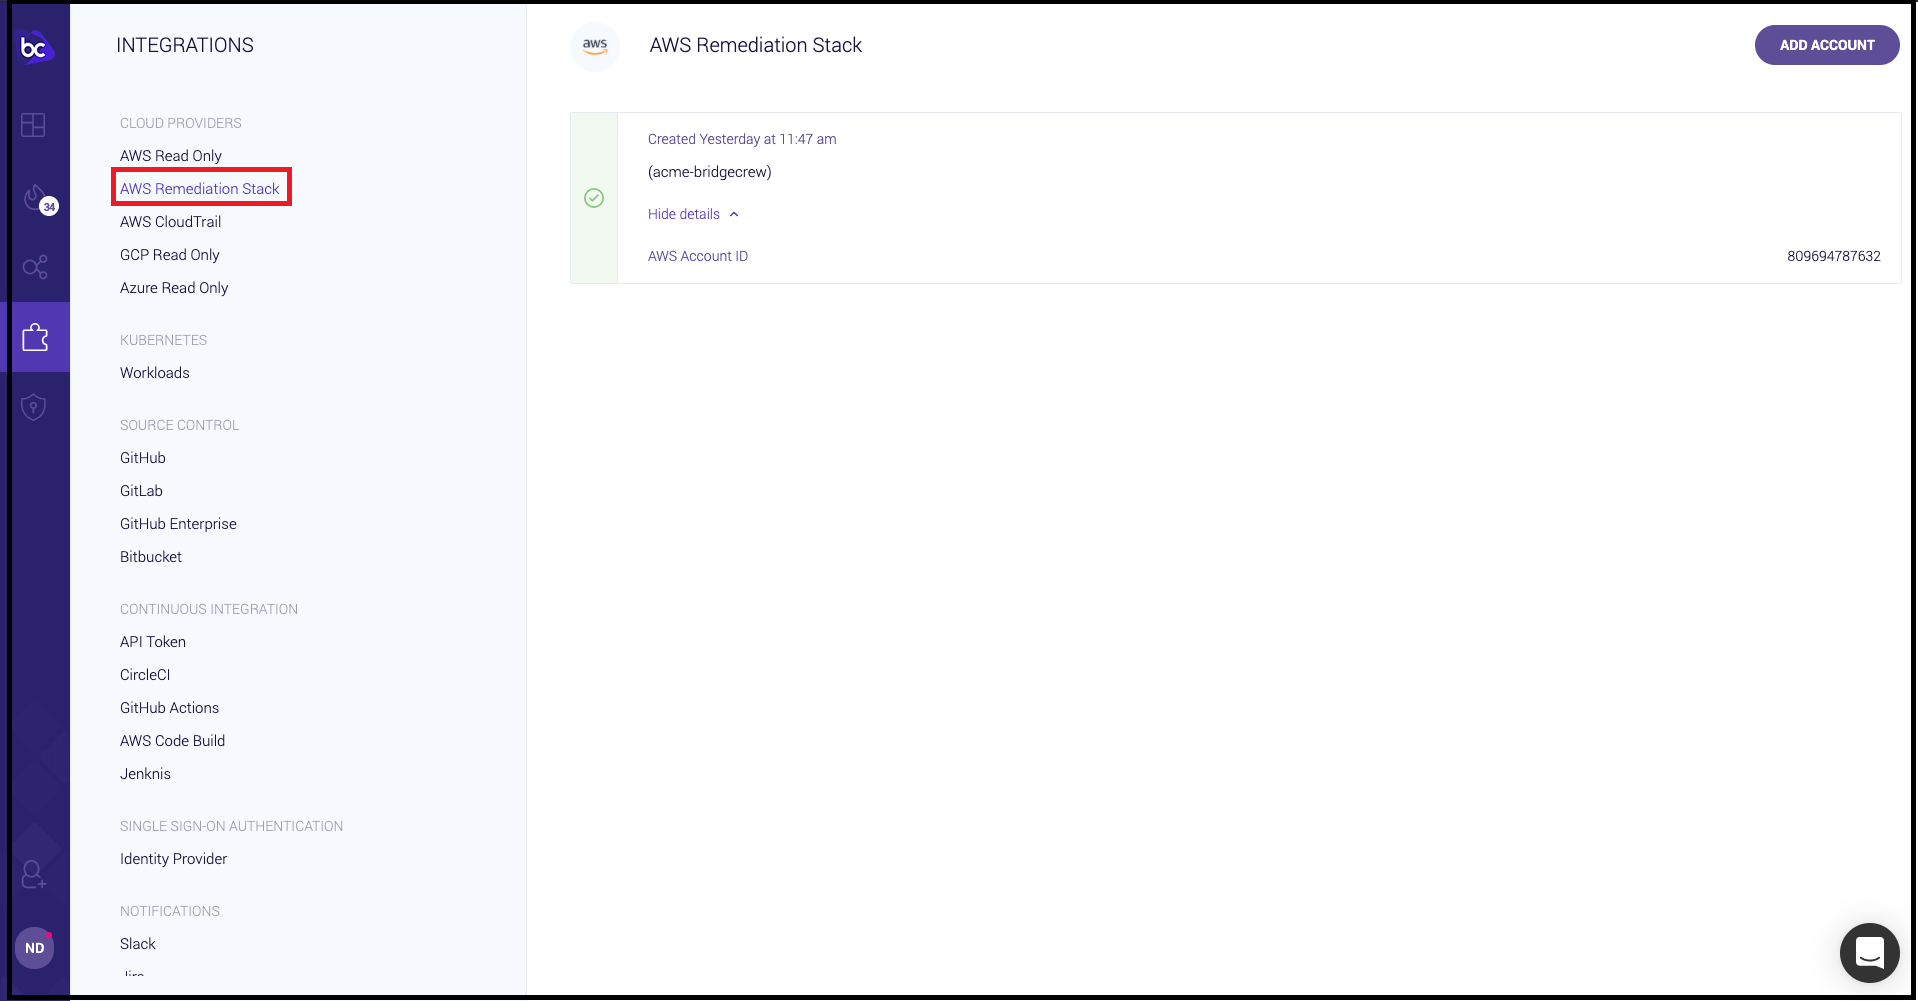This screenshot has height=1001, width=1918.
Task: Open the dashboard grid icon
Action: point(33,125)
